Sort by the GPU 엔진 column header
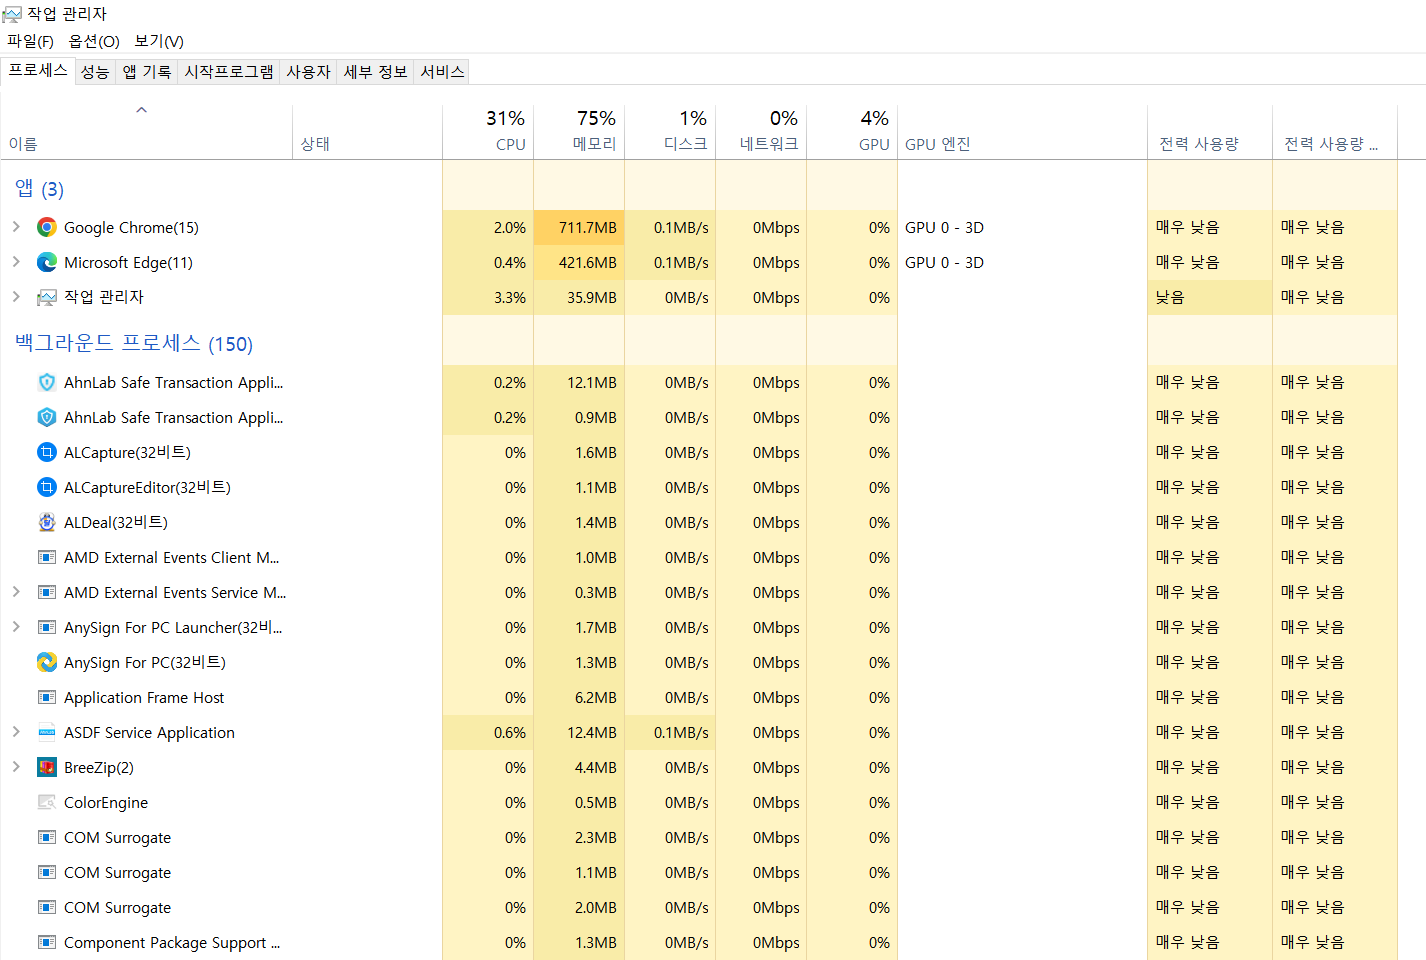The image size is (1426, 960). coord(1022,132)
